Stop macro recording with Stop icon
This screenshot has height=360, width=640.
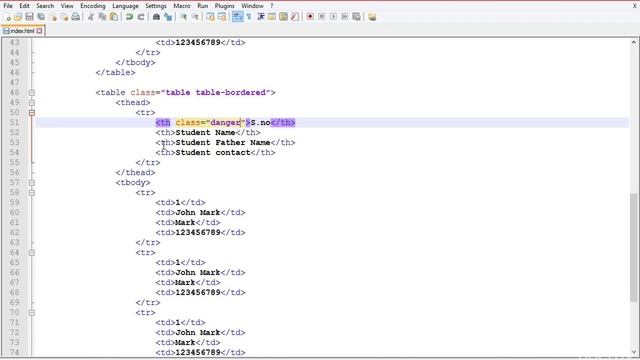[322, 17]
